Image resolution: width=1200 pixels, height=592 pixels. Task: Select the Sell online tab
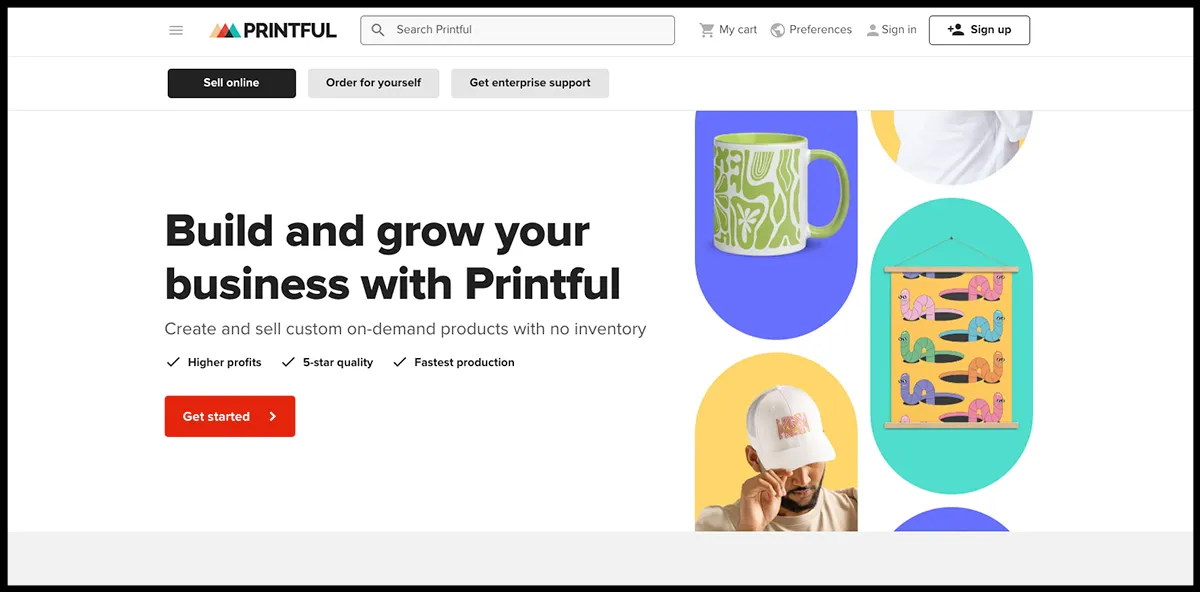[x=231, y=83]
